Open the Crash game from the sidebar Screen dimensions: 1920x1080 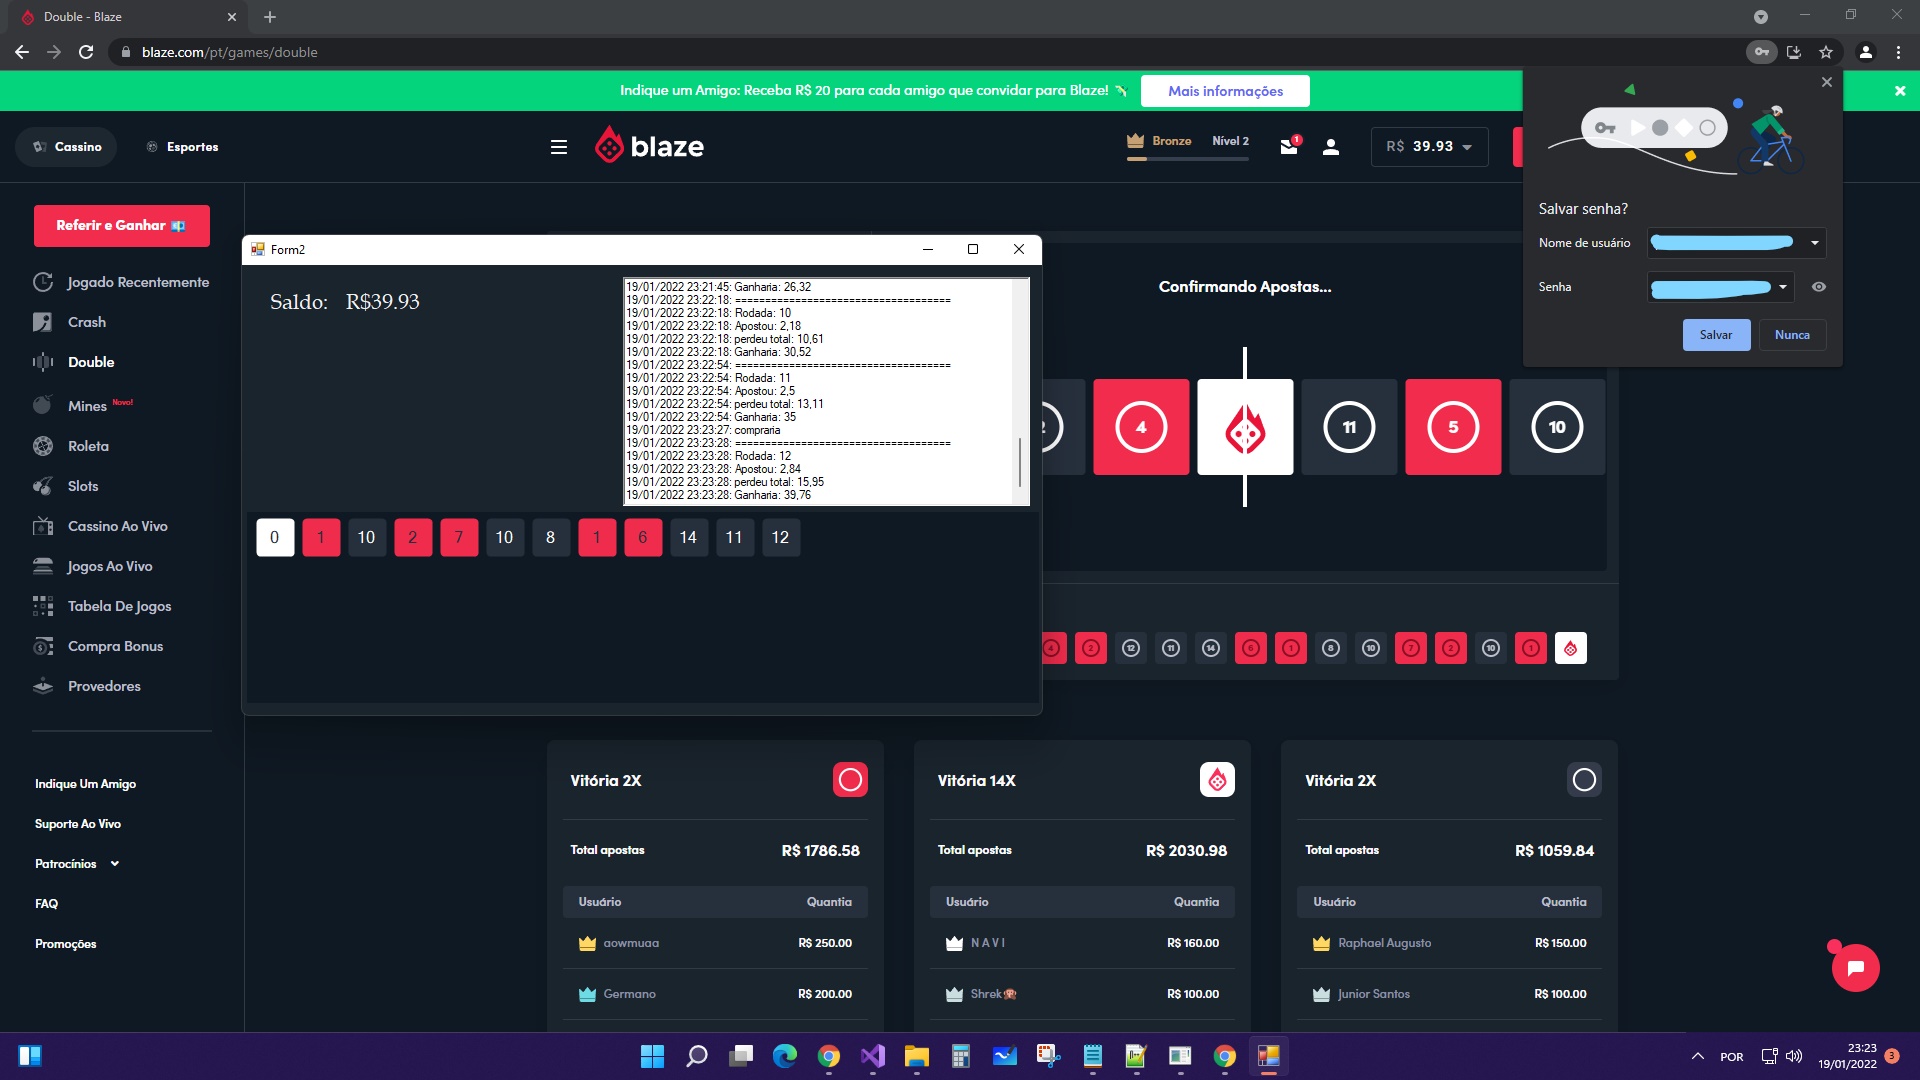tap(69, 322)
